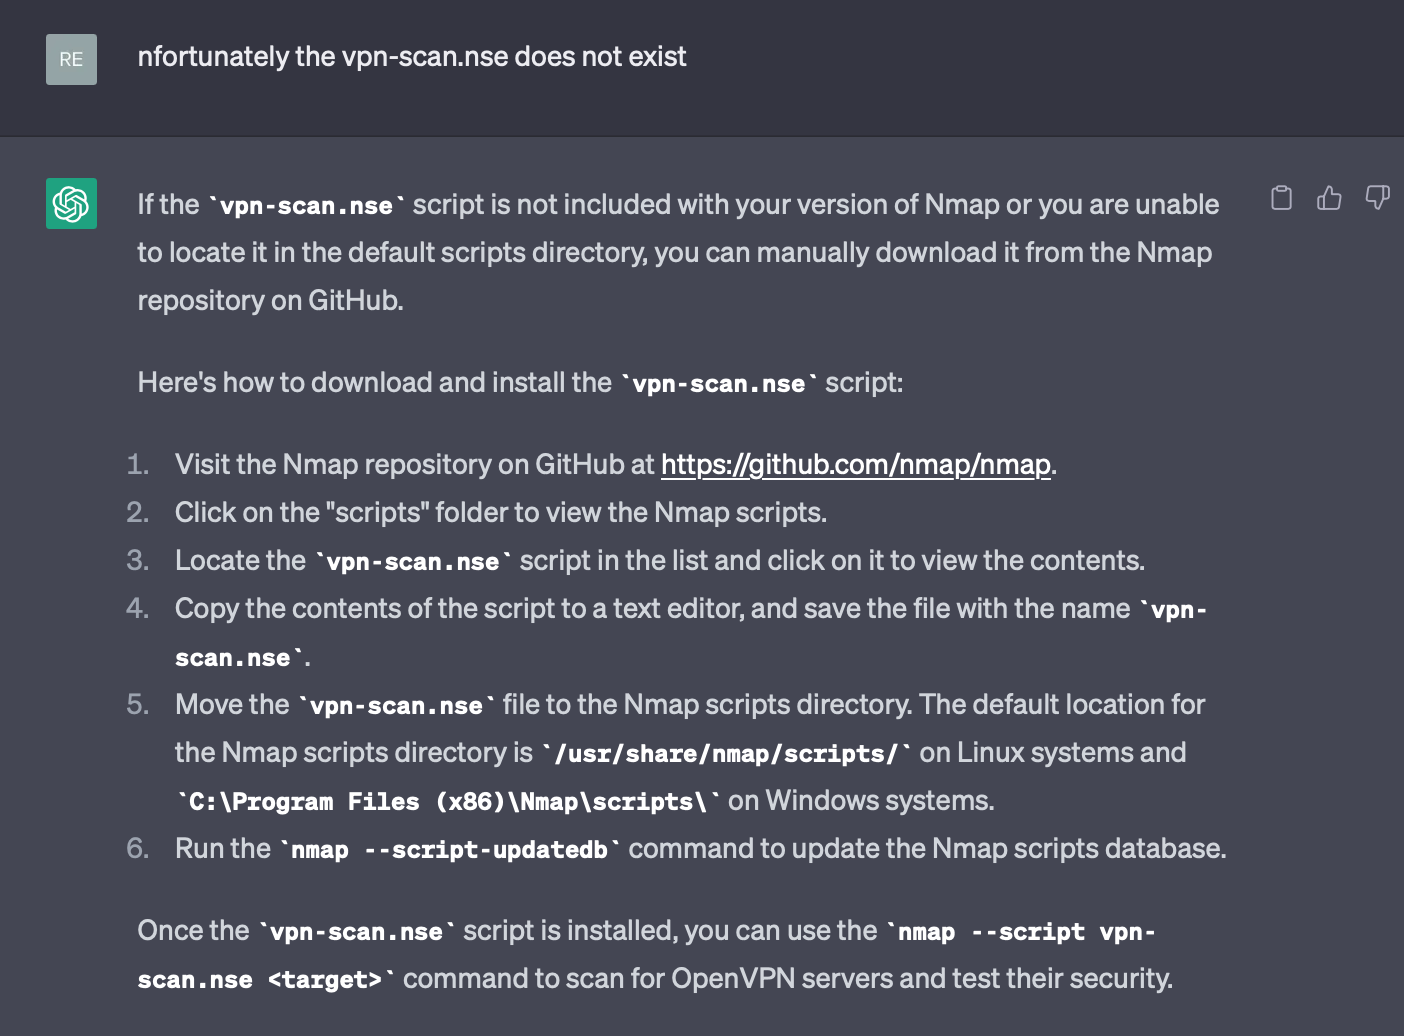This screenshot has height=1036, width=1404.
Task: Give the response a thumbs up
Action: click(1329, 198)
